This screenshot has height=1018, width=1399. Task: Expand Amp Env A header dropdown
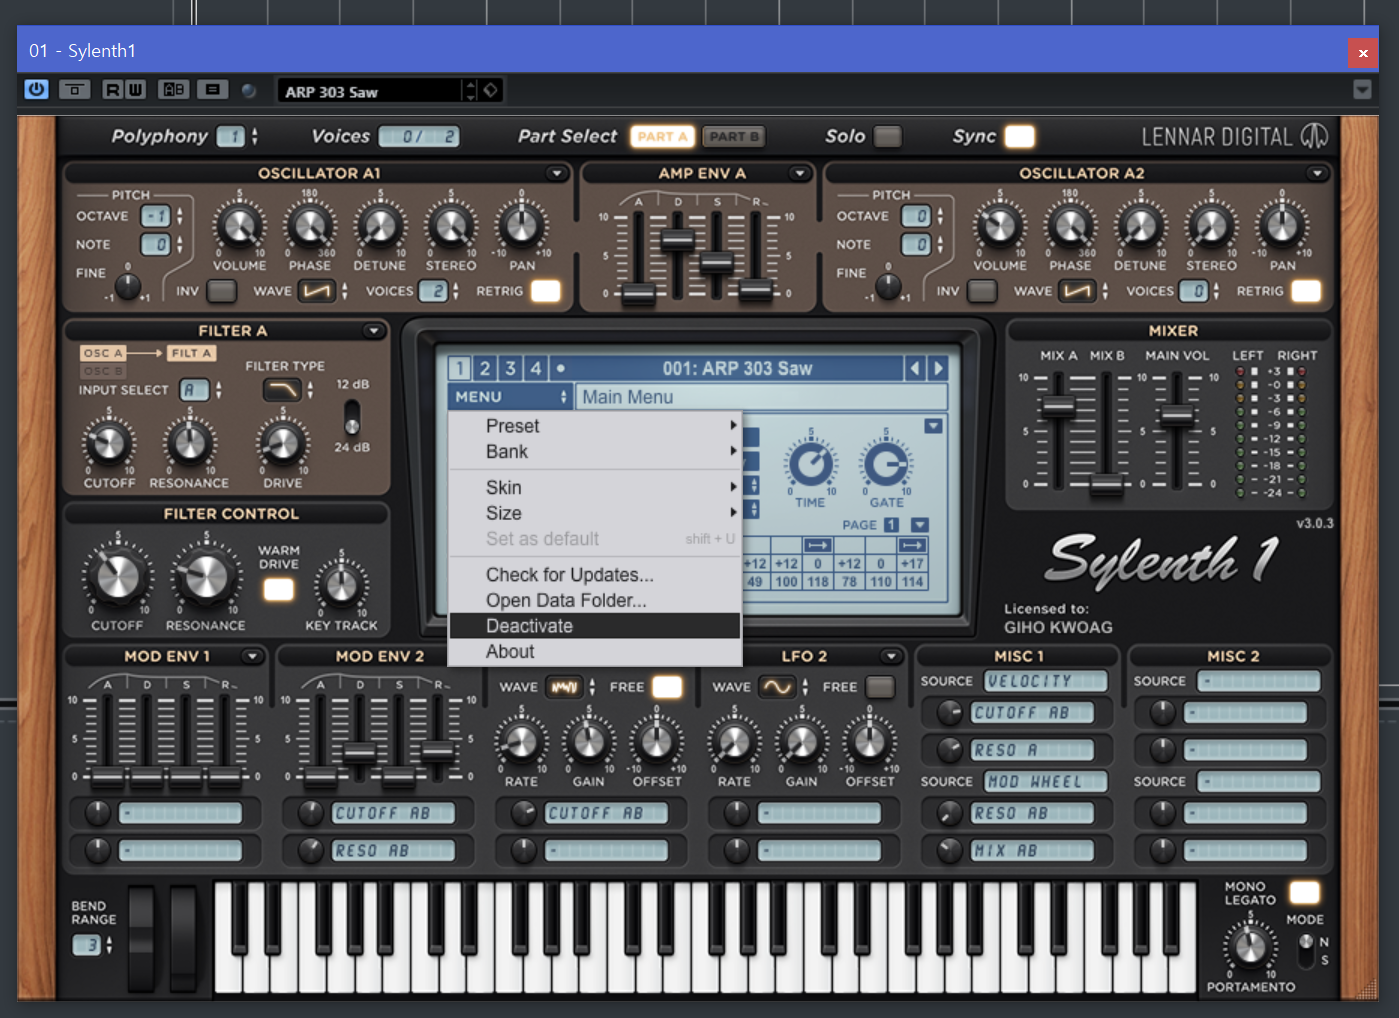pos(798,173)
